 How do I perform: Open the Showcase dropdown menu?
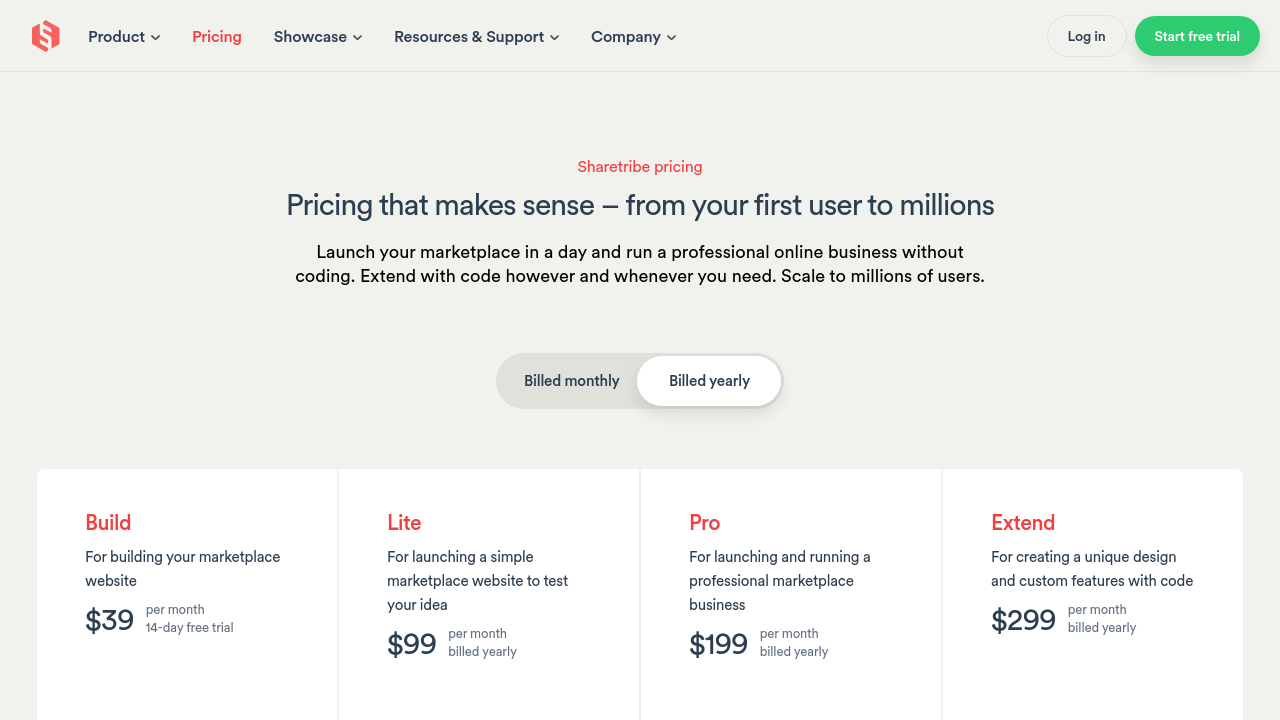point(317,37)
